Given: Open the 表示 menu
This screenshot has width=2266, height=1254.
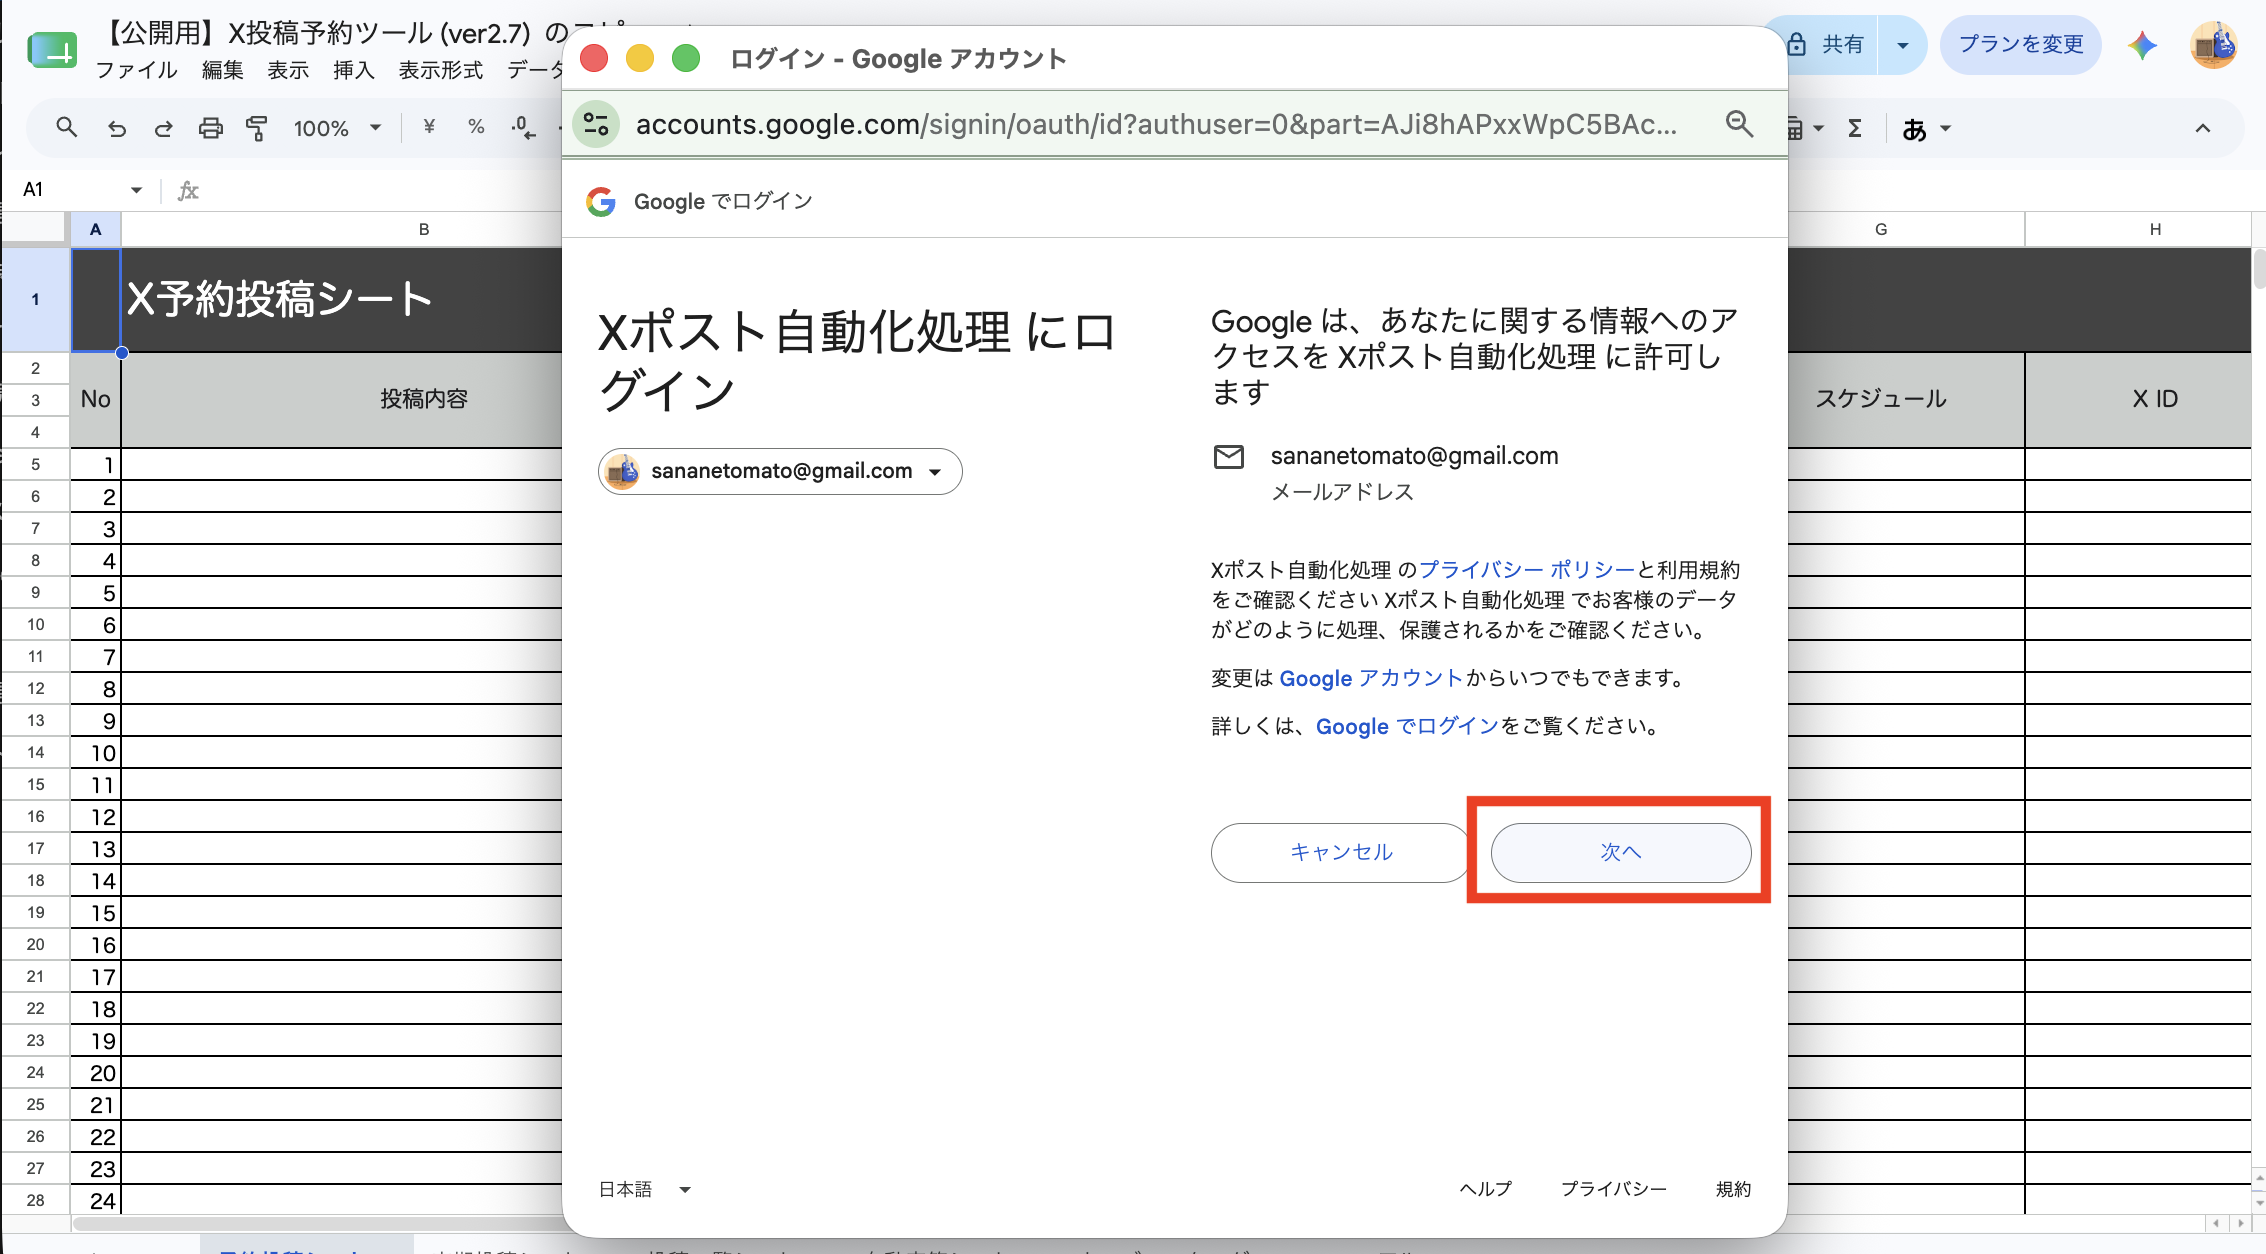Looking at the screenshot, I should pyautogui.click(x=288, y=70).
